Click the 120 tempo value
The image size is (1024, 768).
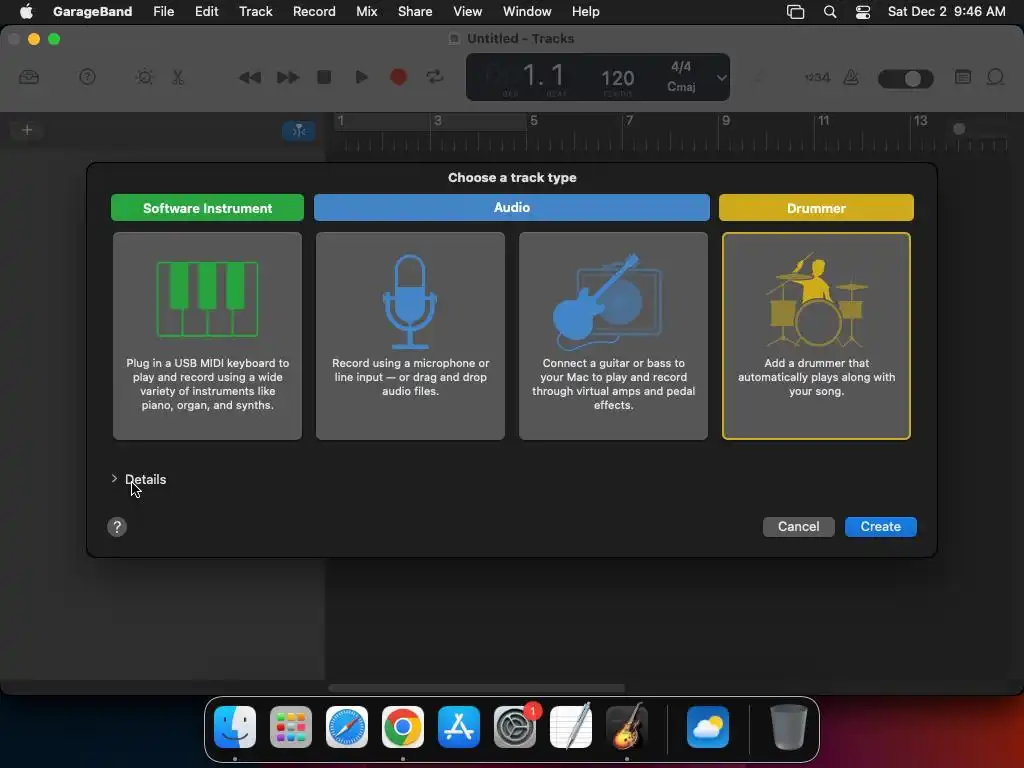tap(617, 79)
